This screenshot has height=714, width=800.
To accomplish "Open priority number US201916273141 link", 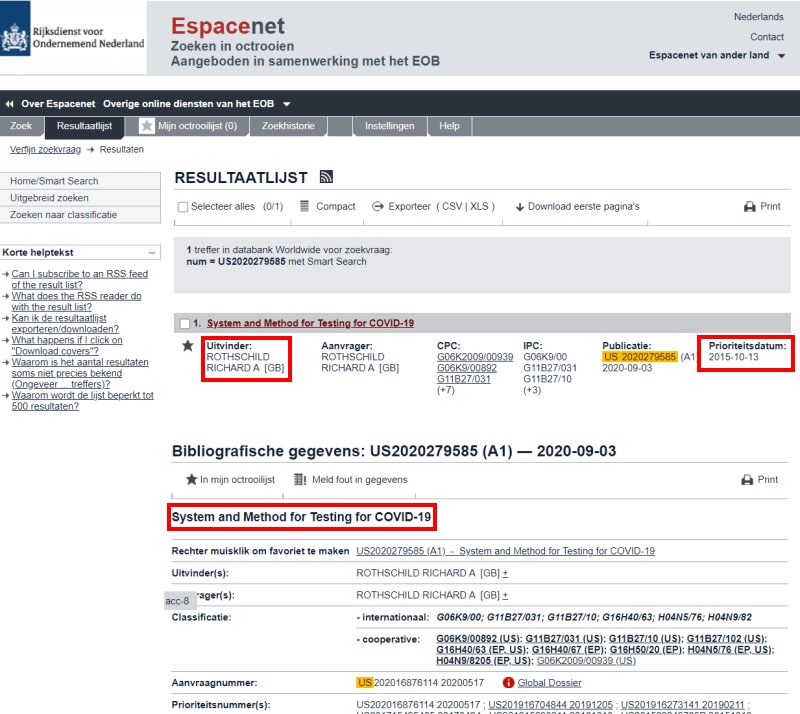I will click(682, 705).
